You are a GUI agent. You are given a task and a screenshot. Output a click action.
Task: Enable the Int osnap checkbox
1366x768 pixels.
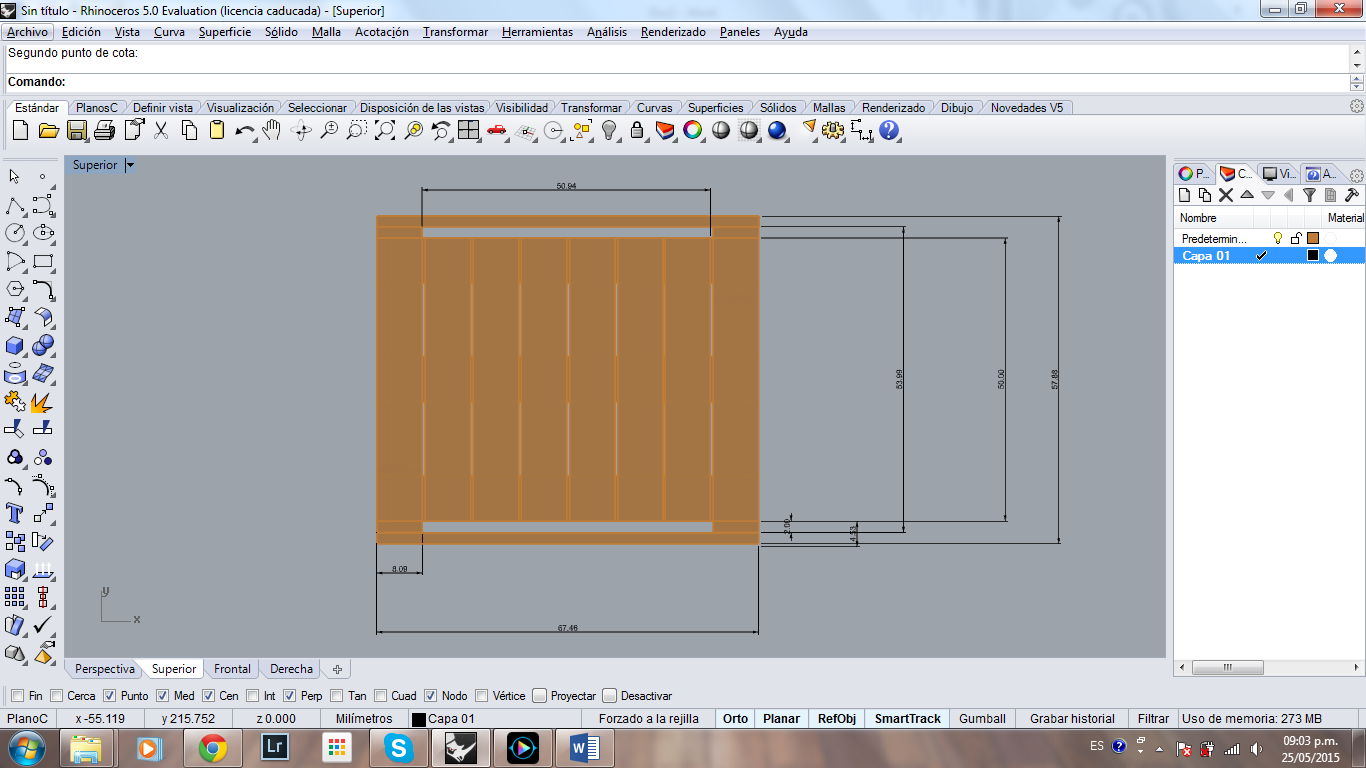click(251, 696)
